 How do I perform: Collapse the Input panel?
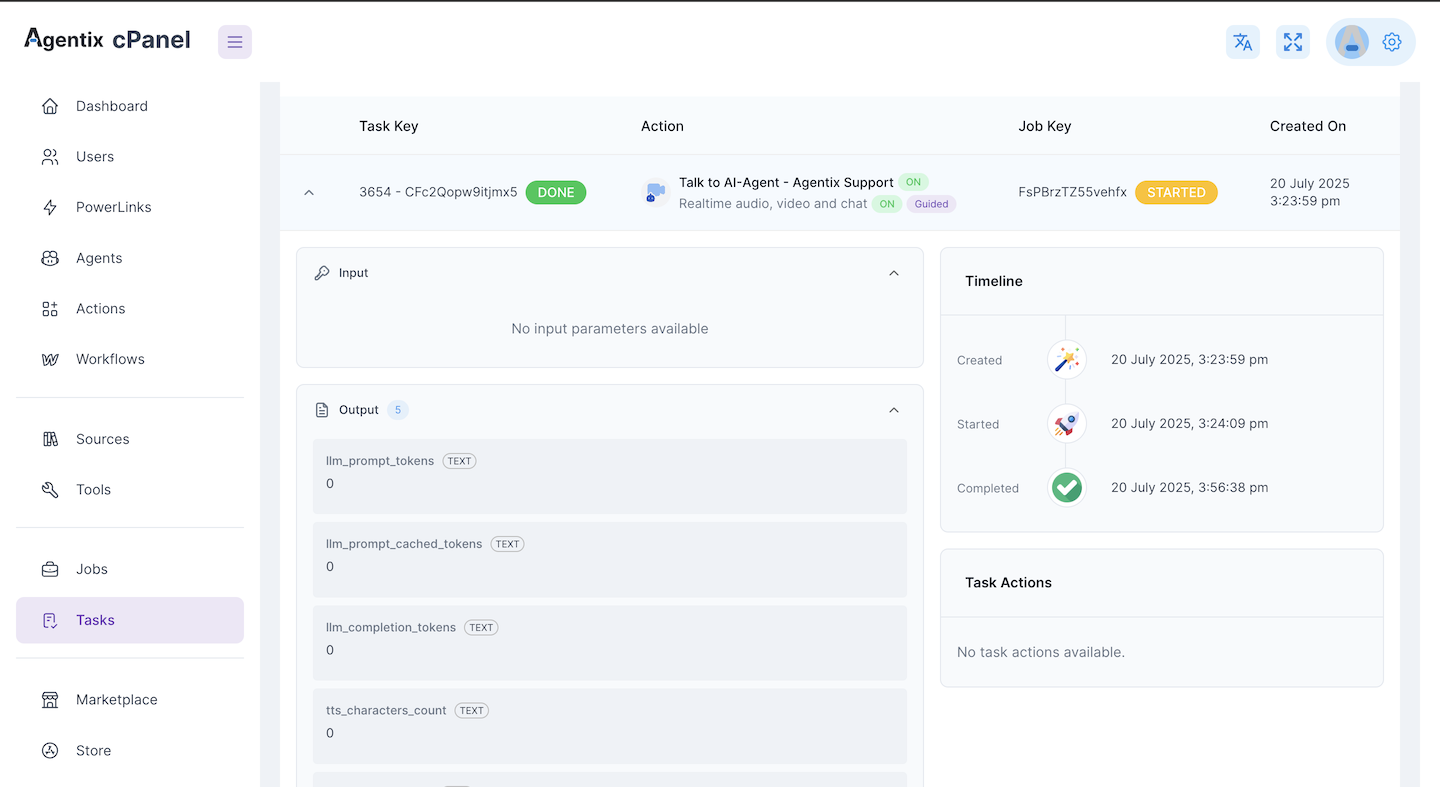coord(893,272)
